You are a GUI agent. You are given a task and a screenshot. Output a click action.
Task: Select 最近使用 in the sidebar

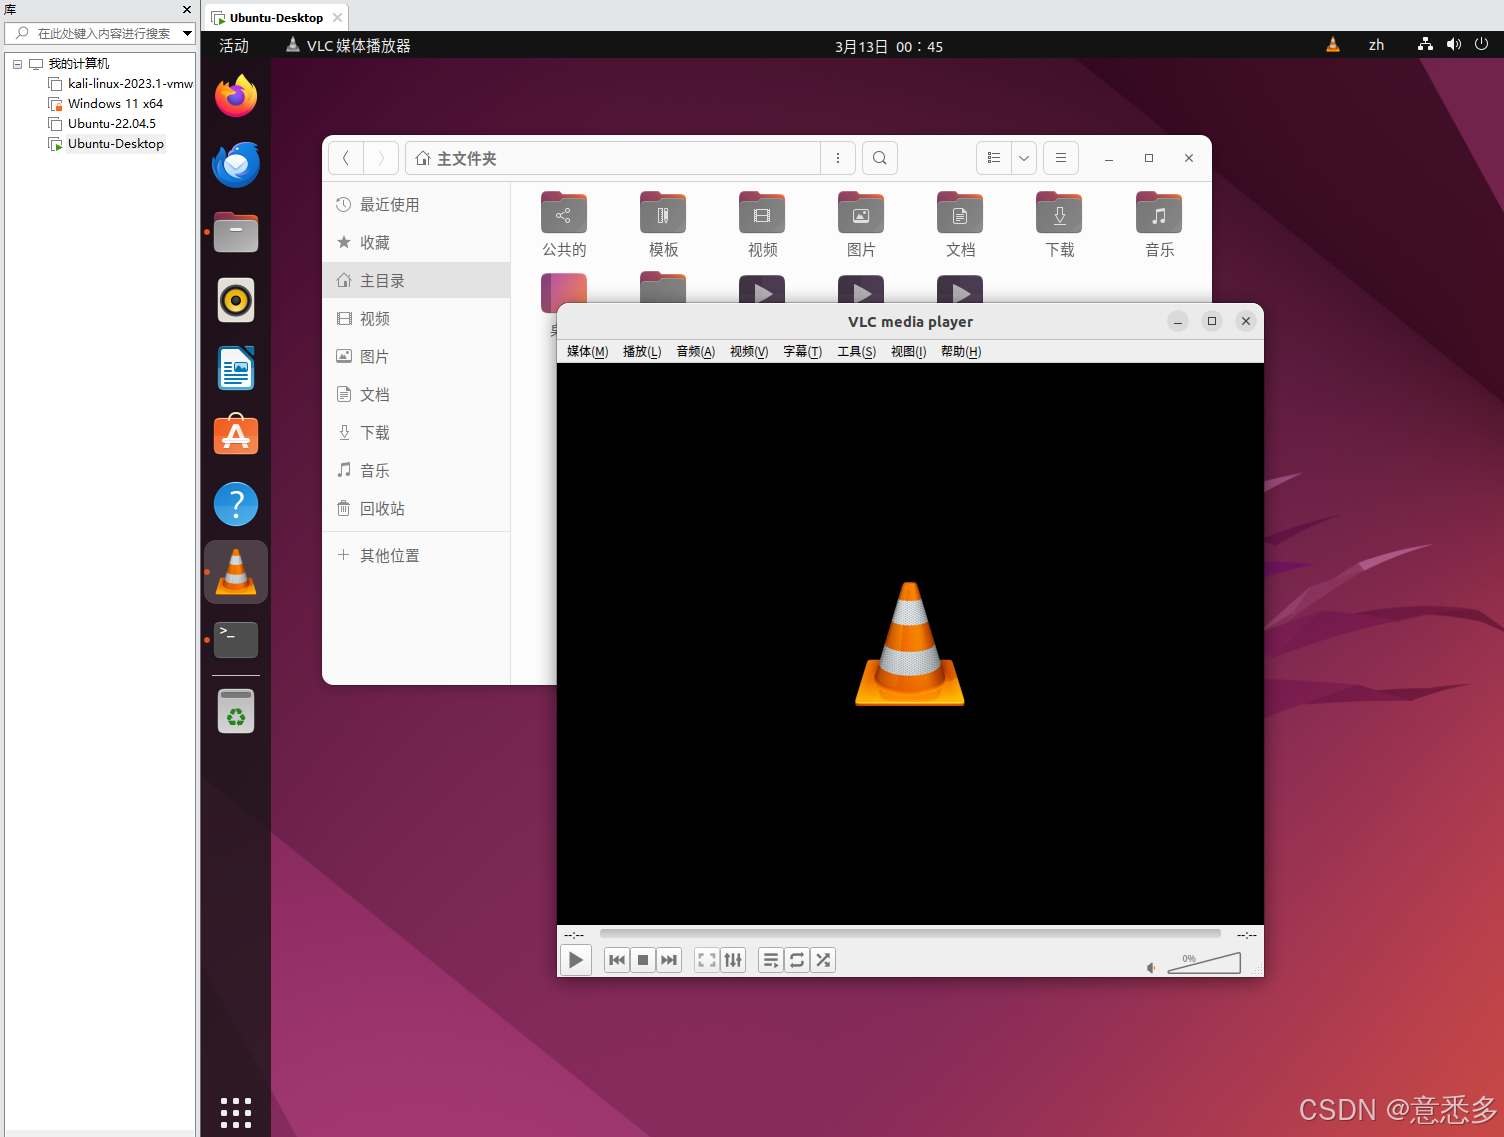tap(416, 205)
